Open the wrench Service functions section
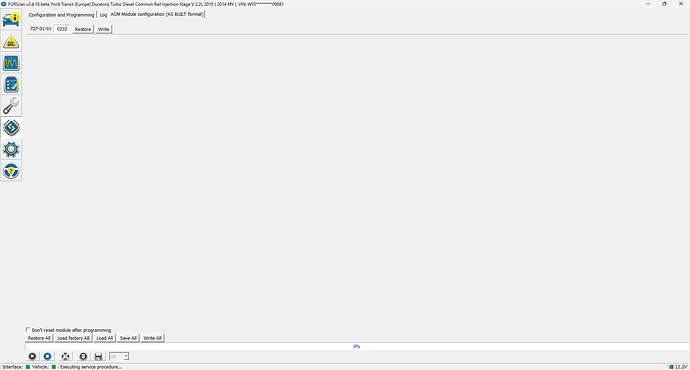The width and height of the screenshot is (690, 370). click(x=11, y=106)
